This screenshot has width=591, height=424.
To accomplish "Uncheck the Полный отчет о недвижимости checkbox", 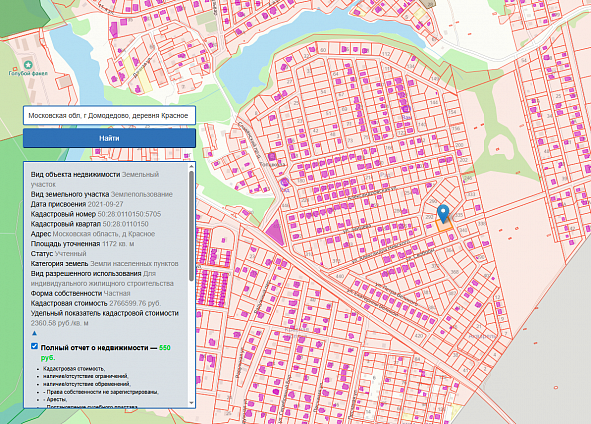I will coord(34,346).
